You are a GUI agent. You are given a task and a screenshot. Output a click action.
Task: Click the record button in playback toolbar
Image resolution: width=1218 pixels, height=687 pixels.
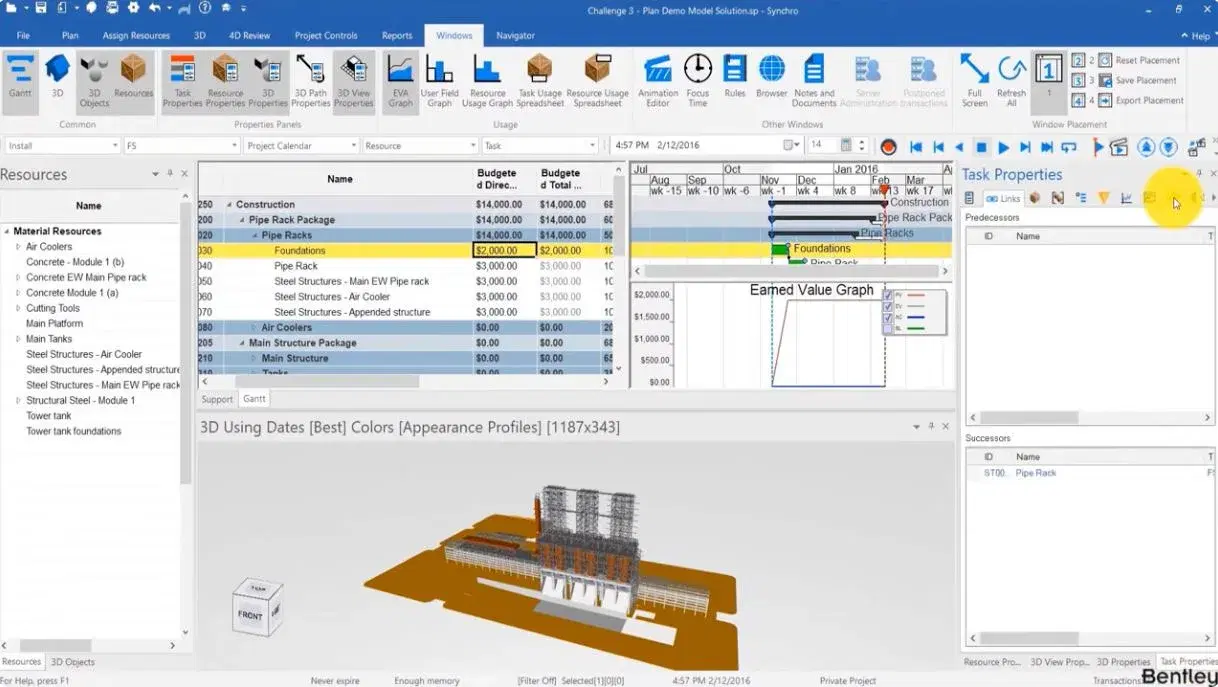click(888, 147)
